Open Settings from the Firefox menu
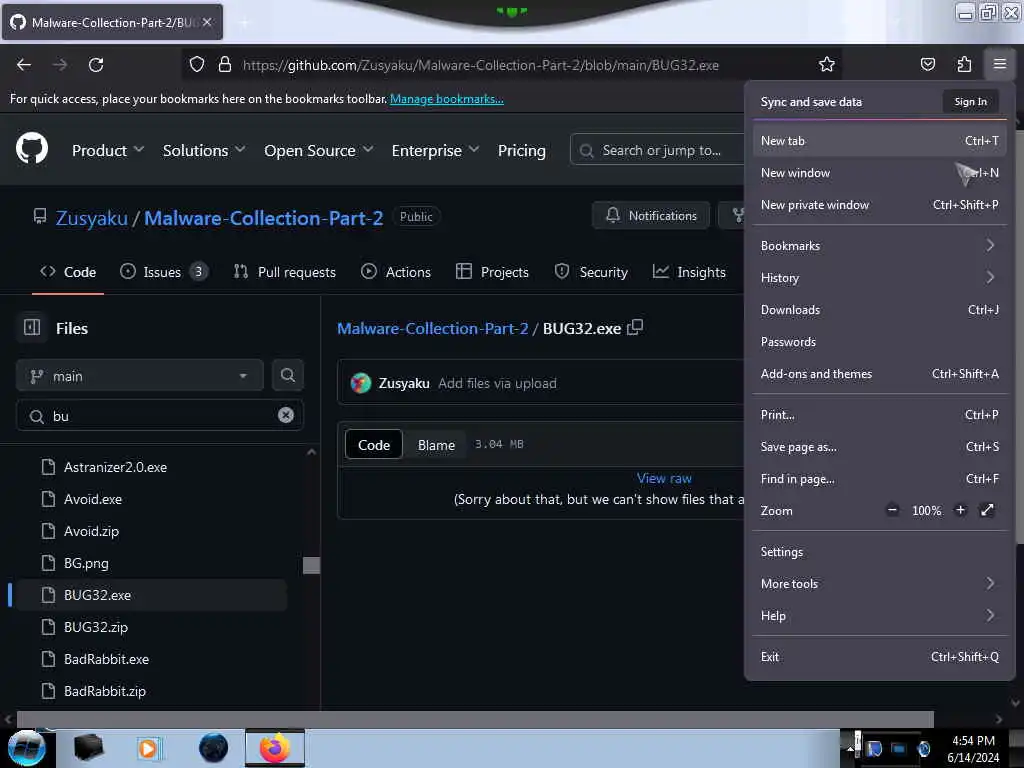Image resolution: width=1024 pixels, height=768 pixels. (x=879, y=552)
